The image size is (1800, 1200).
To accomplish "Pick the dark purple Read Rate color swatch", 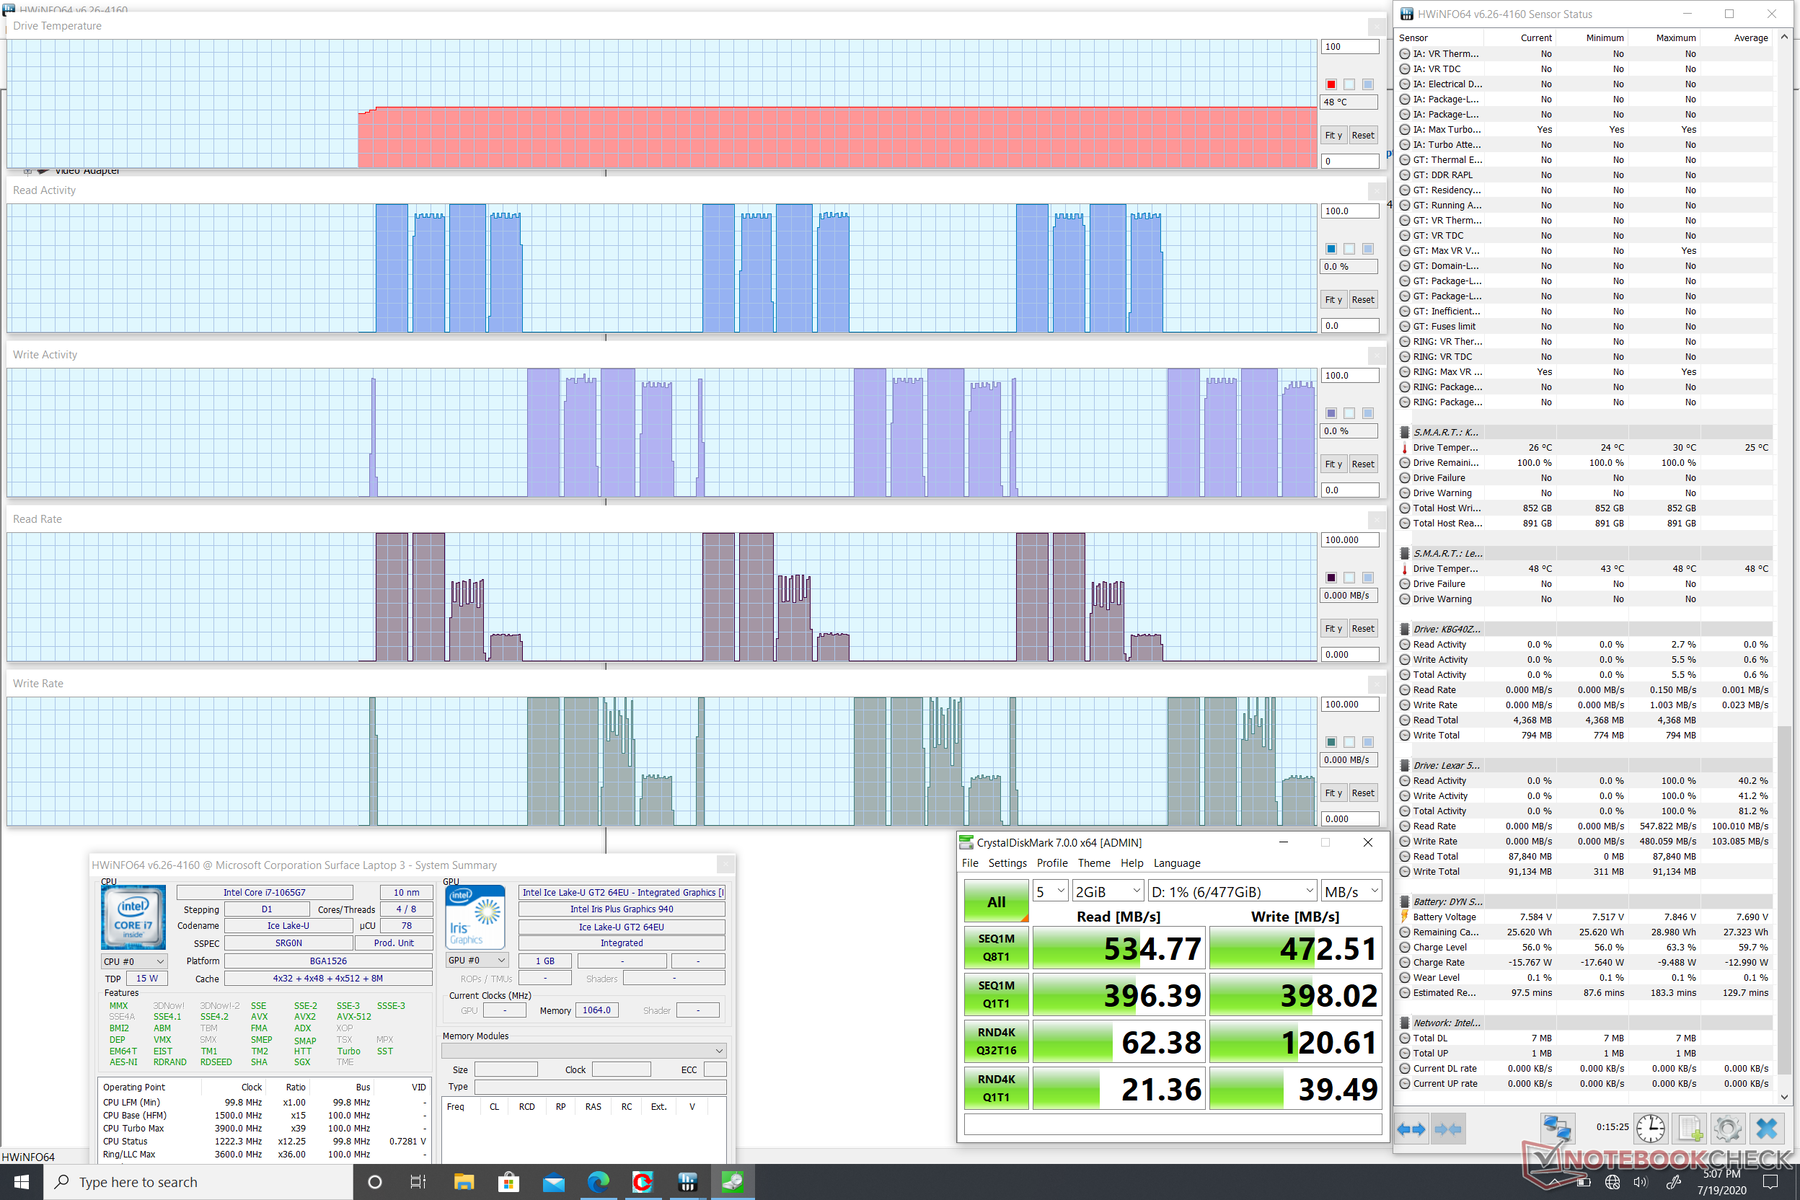I will pyautogui.click(x=1331, y=578).
